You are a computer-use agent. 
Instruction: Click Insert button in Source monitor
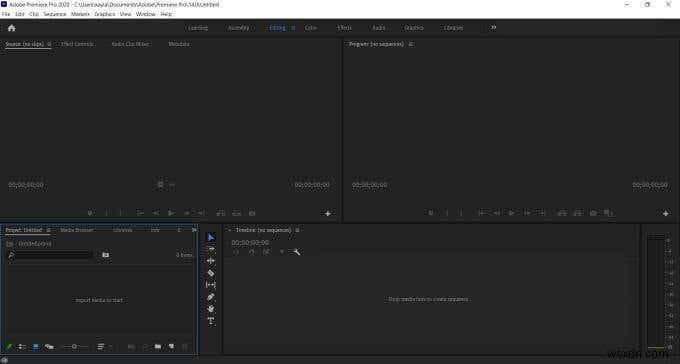pos(221,213)
